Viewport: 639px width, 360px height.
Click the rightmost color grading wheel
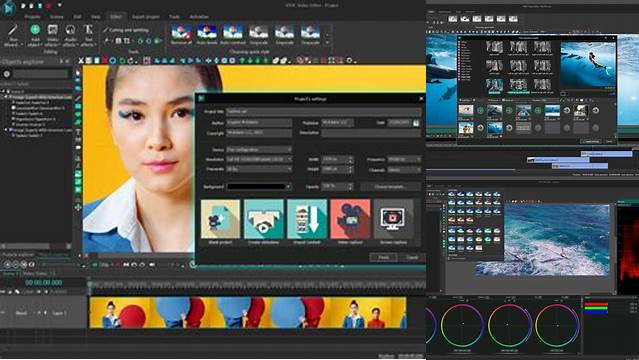point(557,325)
